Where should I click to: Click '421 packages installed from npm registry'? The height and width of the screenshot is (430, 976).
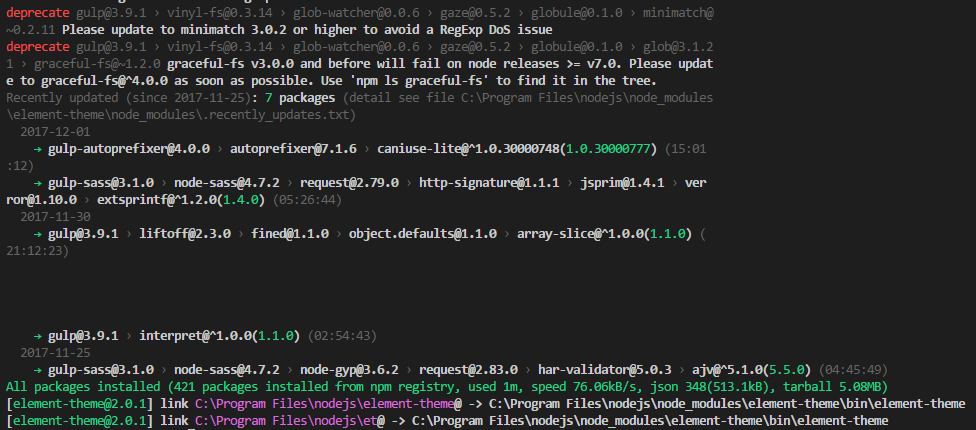pos(315,387)
